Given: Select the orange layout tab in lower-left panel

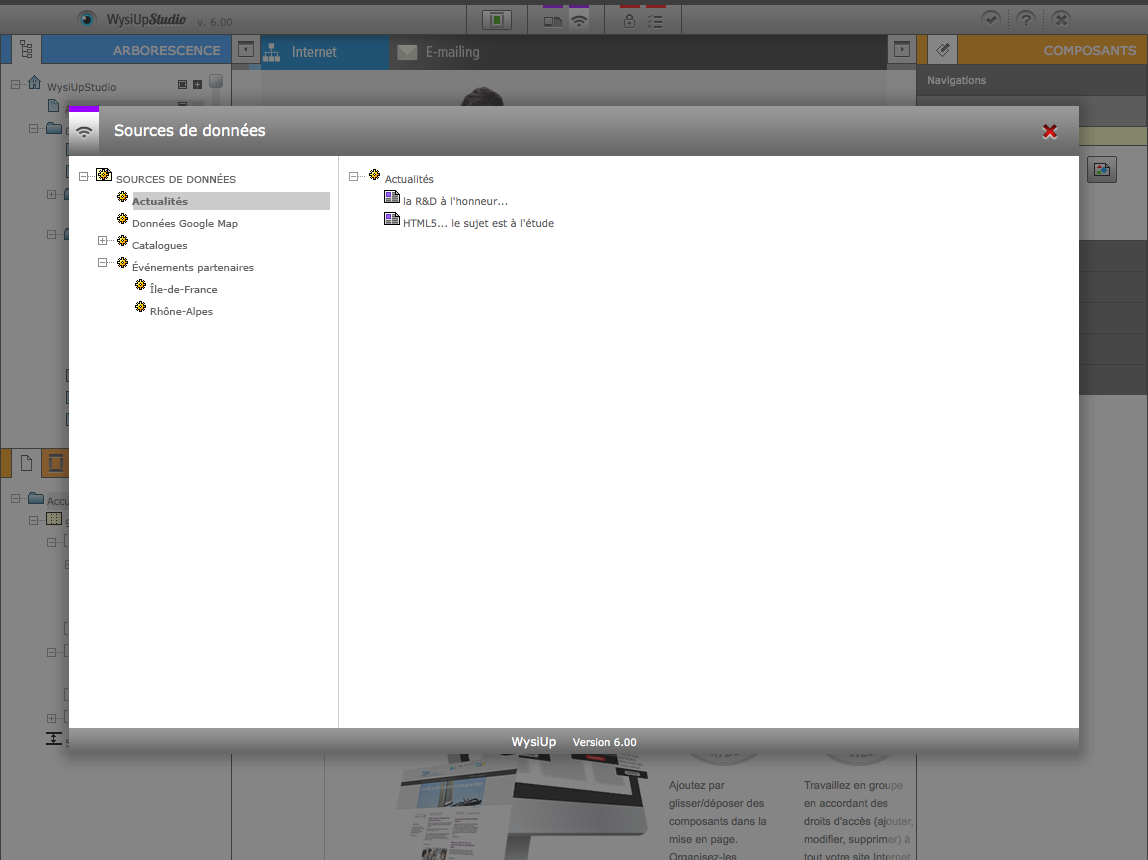Looking at the screenshot, I should pyautogui.click(x=55, y=463).
